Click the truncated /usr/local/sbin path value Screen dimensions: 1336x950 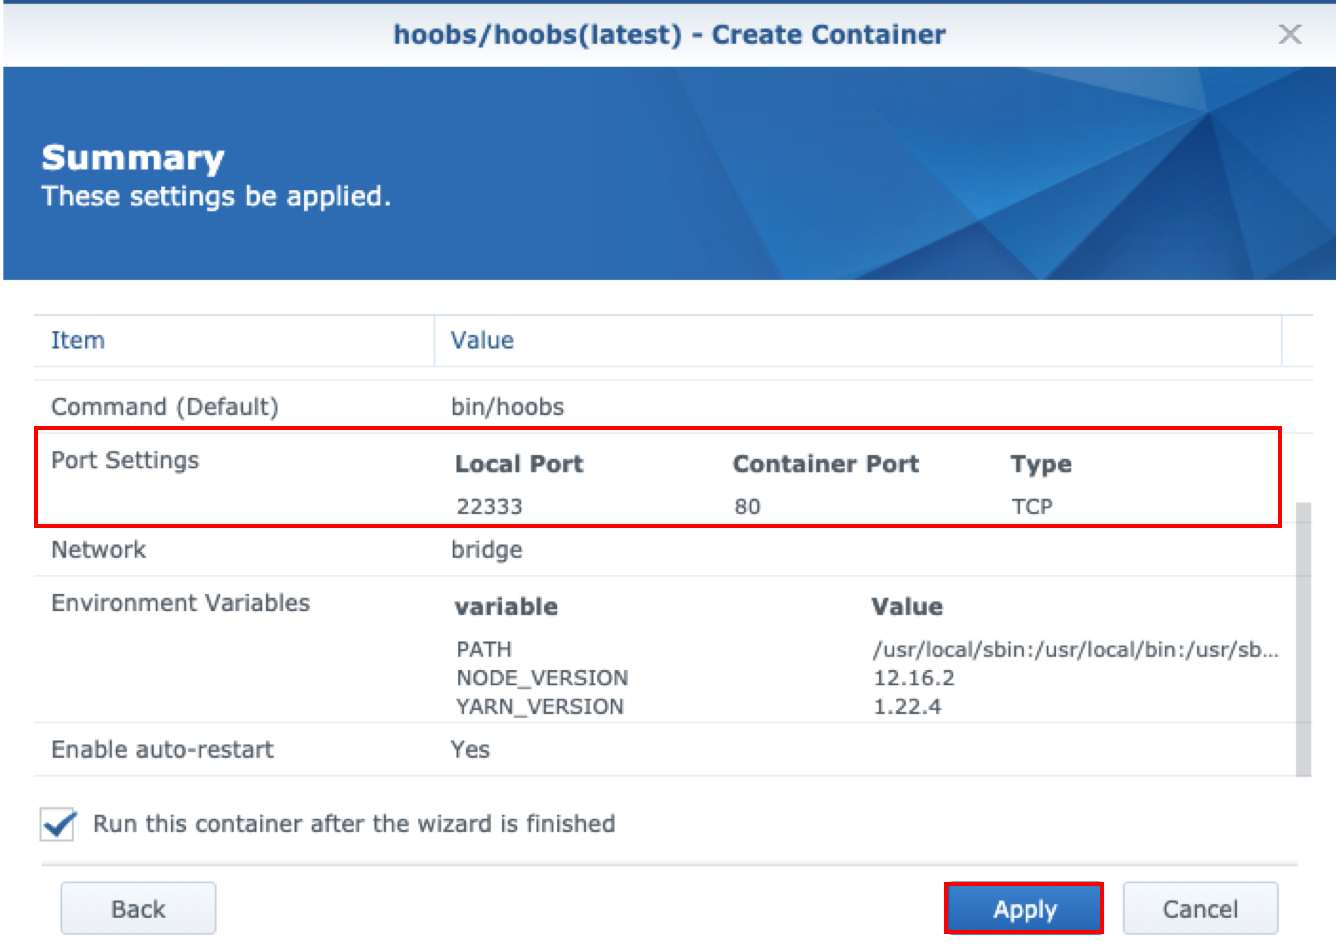coord(1076,649)
